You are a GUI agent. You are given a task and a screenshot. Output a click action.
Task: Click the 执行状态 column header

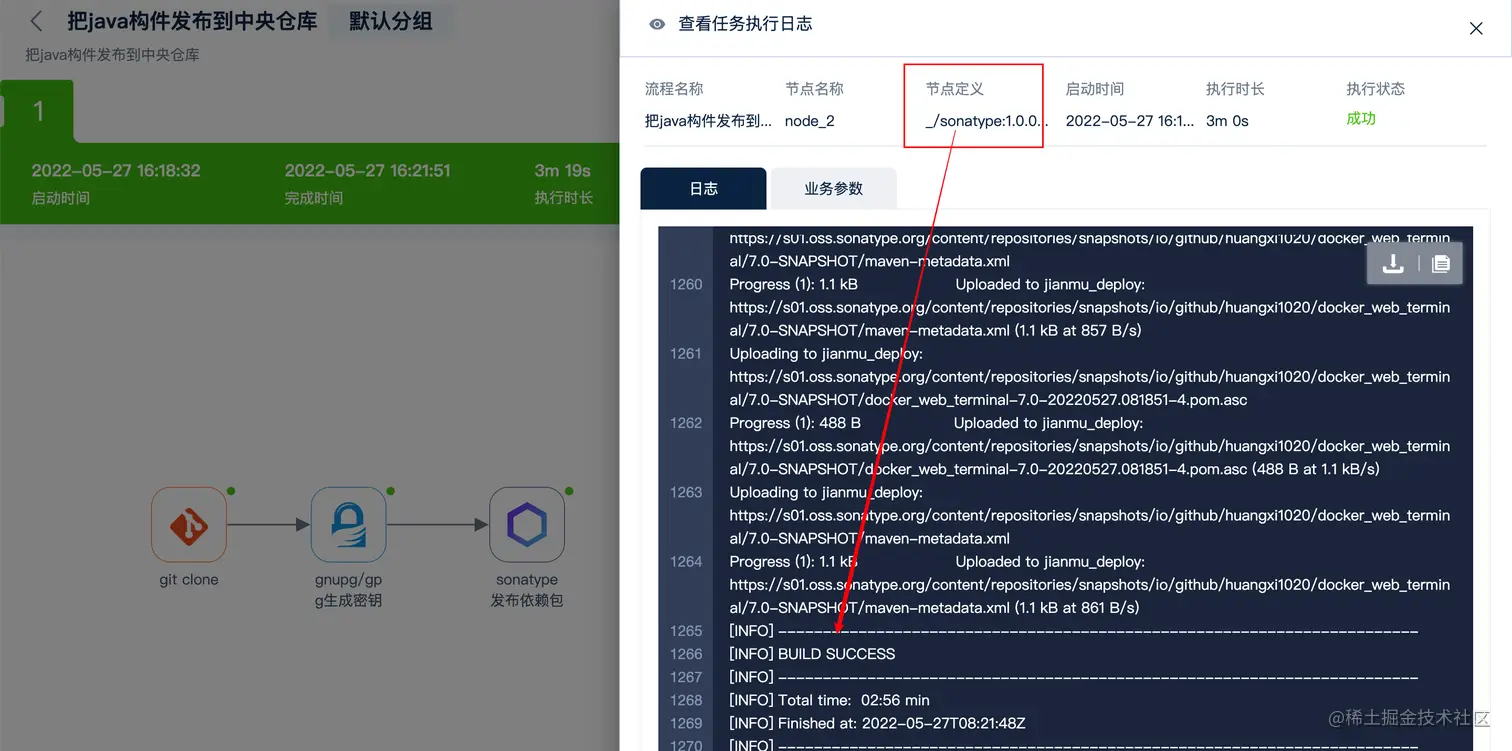1376,89
